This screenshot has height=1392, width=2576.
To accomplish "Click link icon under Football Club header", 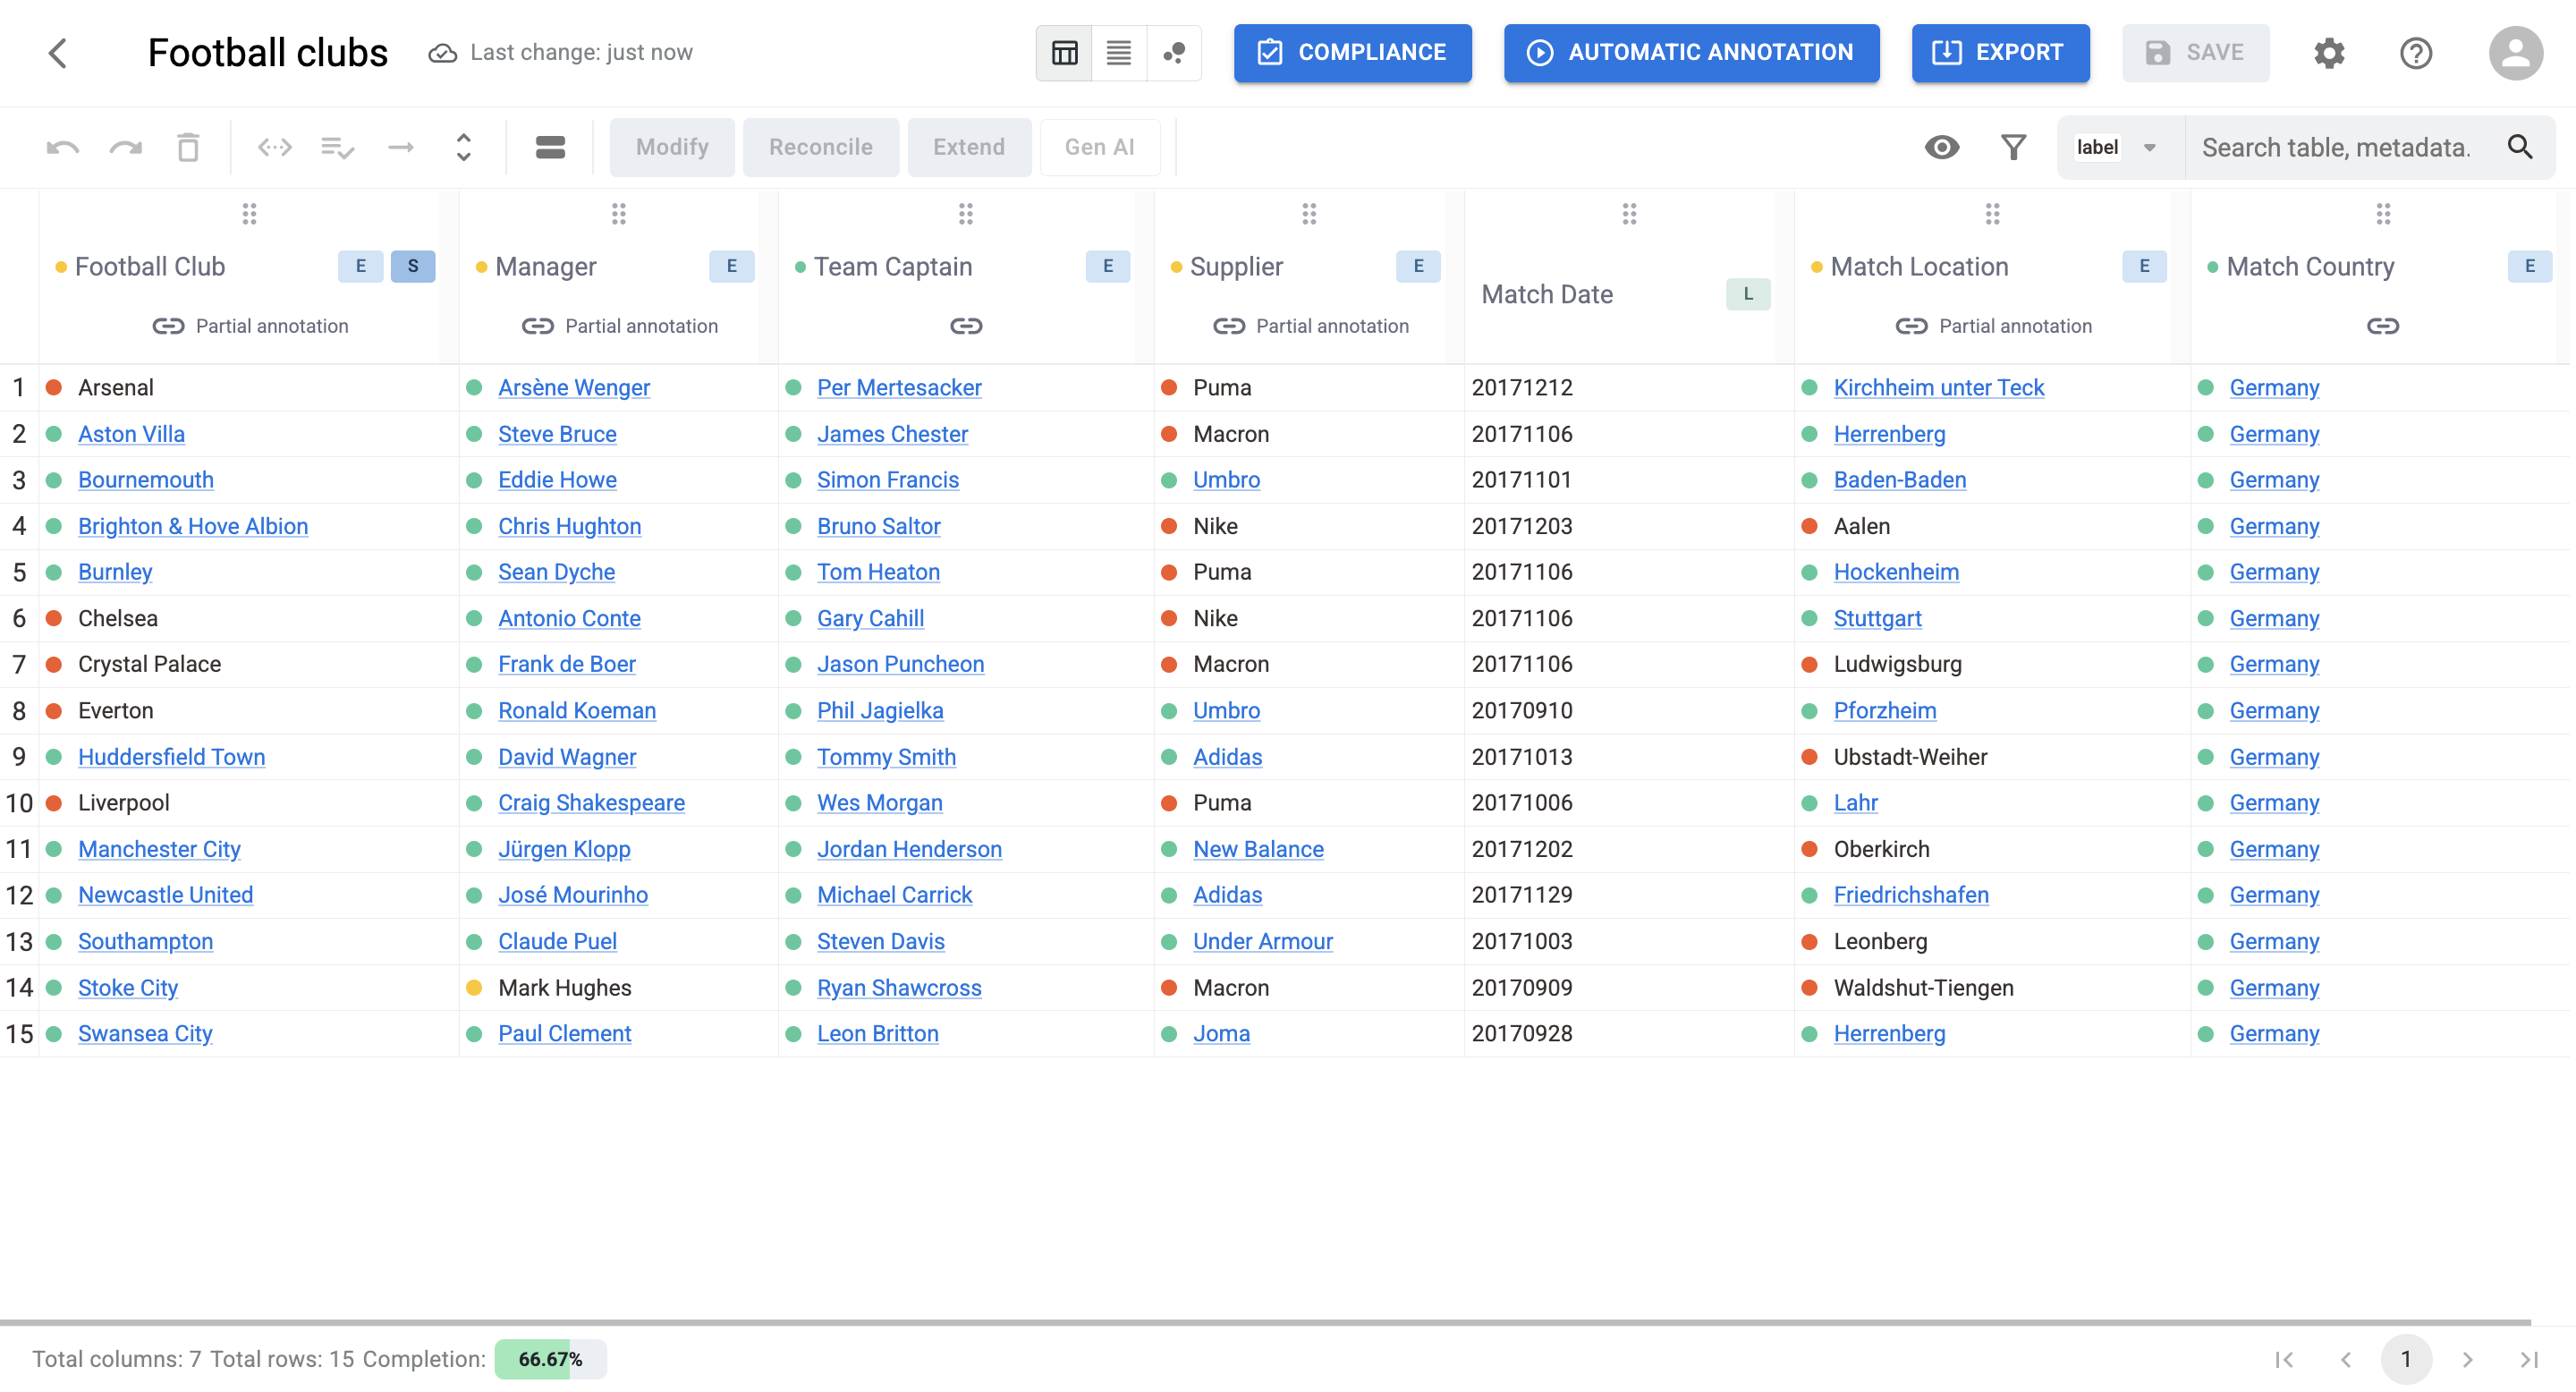I will [168, 326].
